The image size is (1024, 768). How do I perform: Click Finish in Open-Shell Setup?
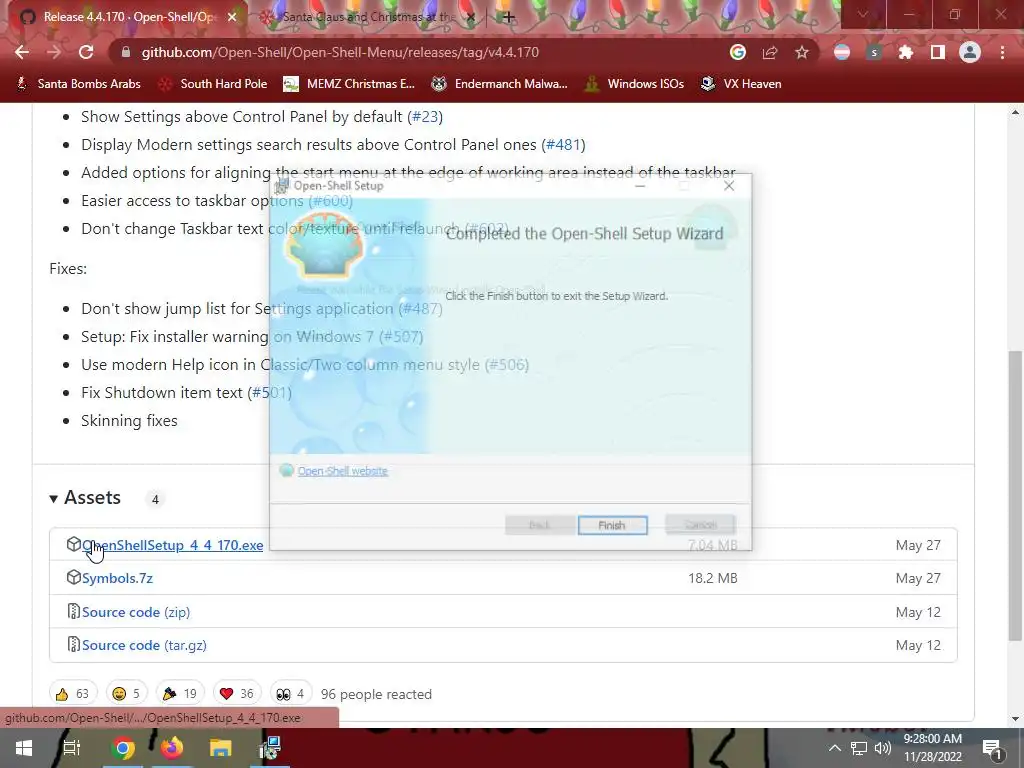click(612, 525)
